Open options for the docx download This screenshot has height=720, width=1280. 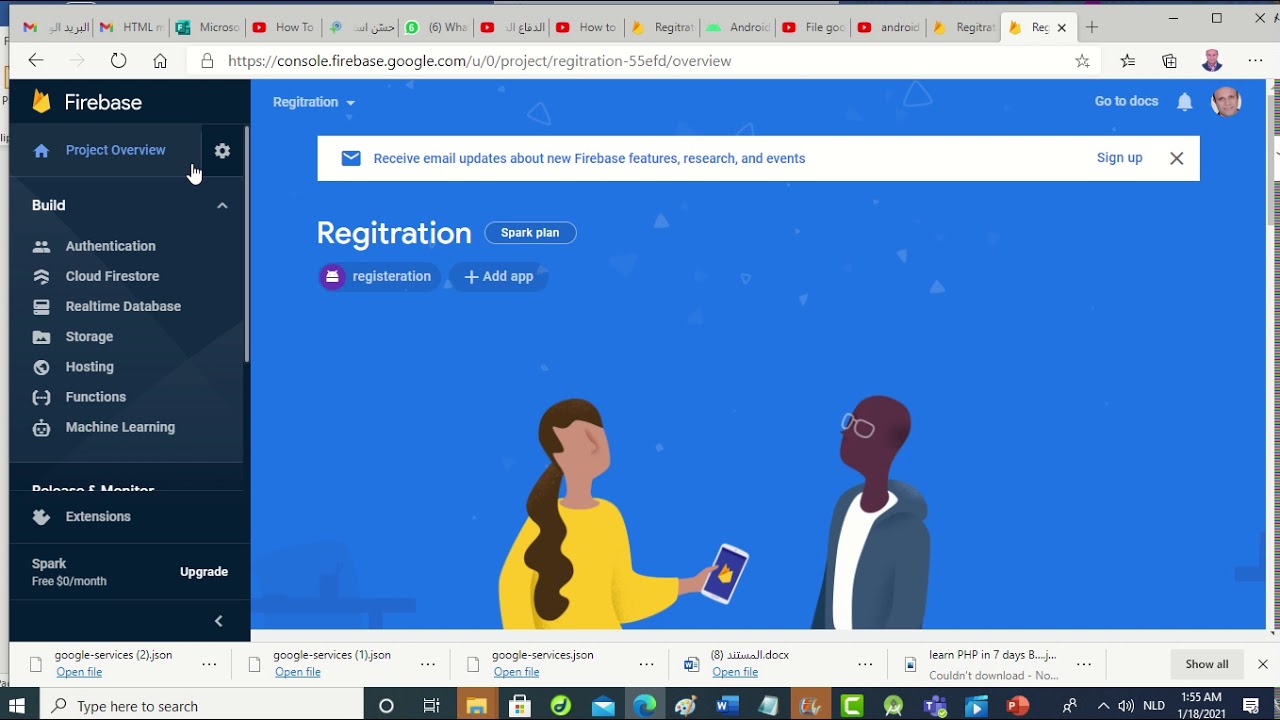[x=865, y=664]
